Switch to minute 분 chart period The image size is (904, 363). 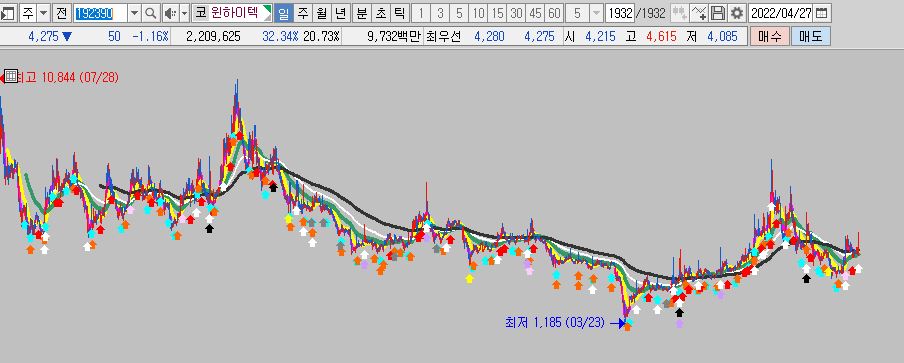[361, 13]
